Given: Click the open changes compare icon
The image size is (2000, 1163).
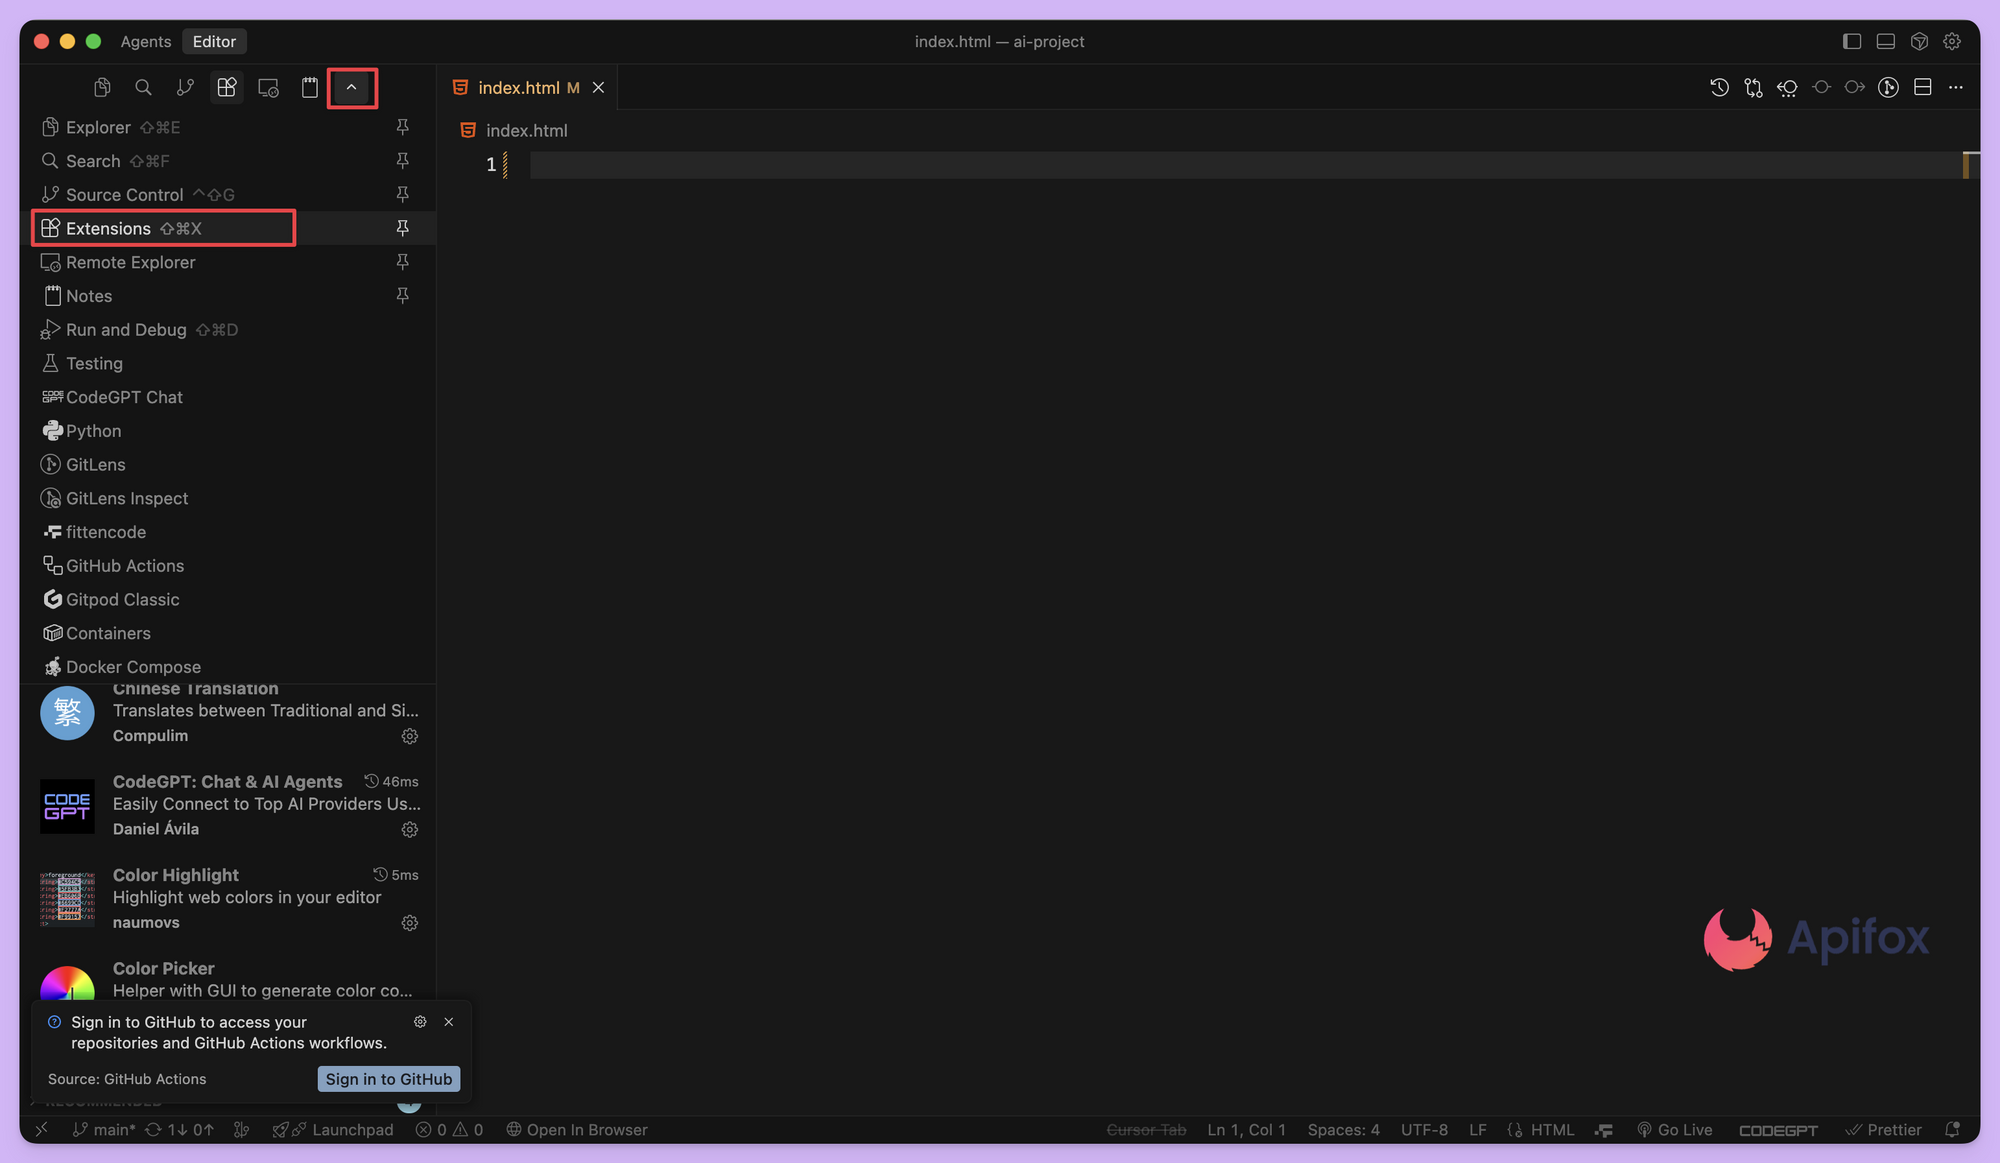Looking at the screenshot, I should [x=1753, y=88].
